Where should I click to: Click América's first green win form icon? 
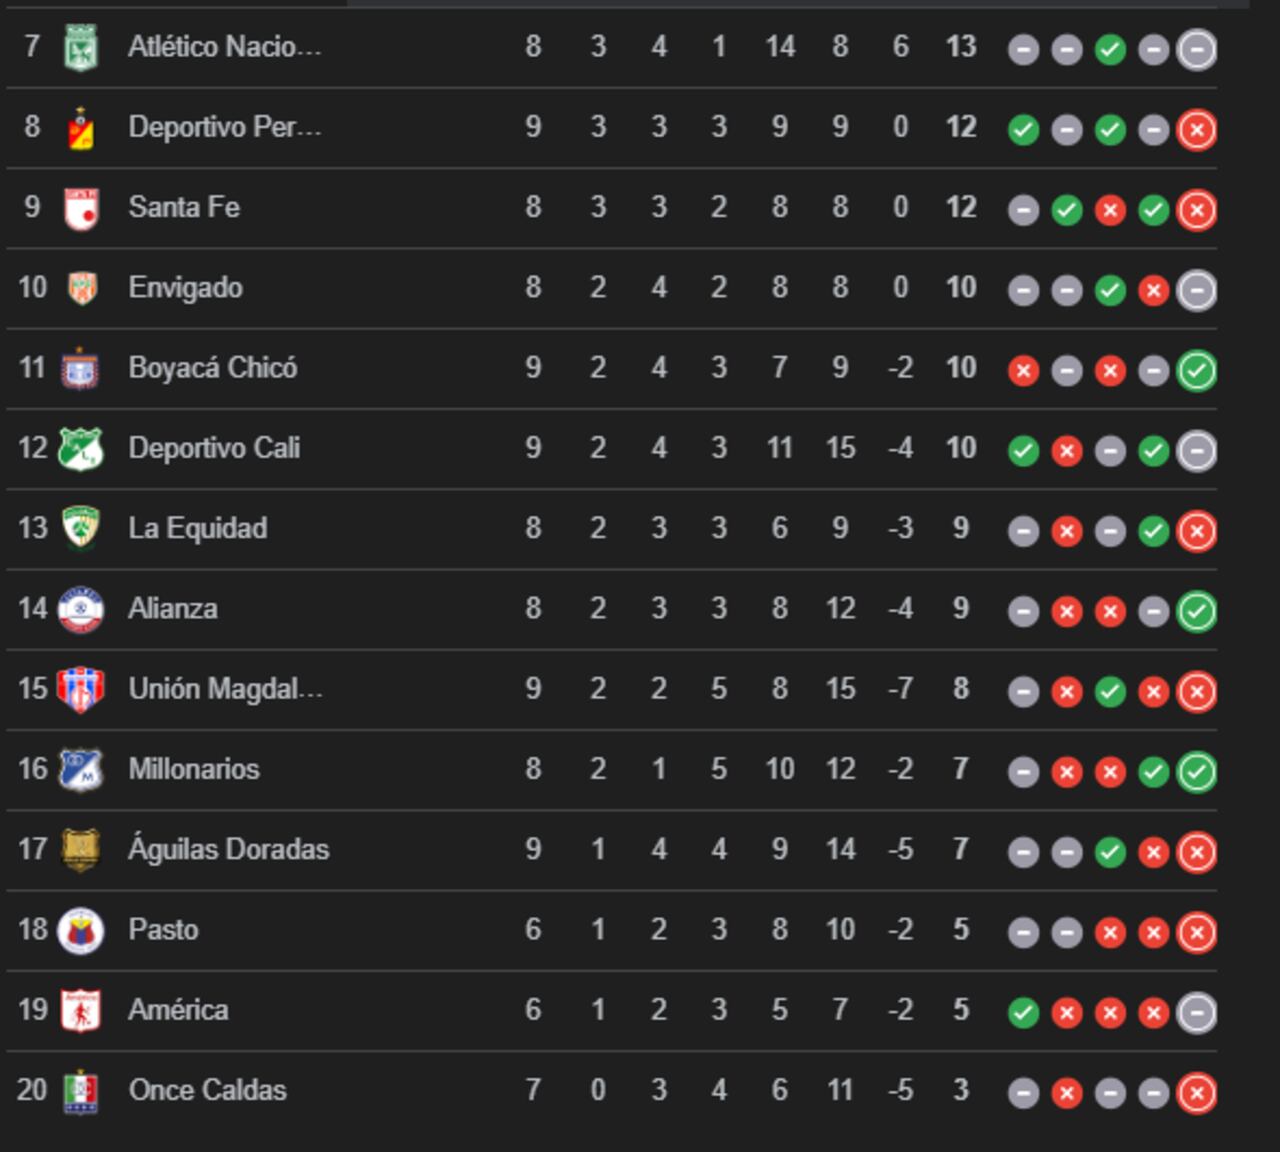coord(1023,1013)
